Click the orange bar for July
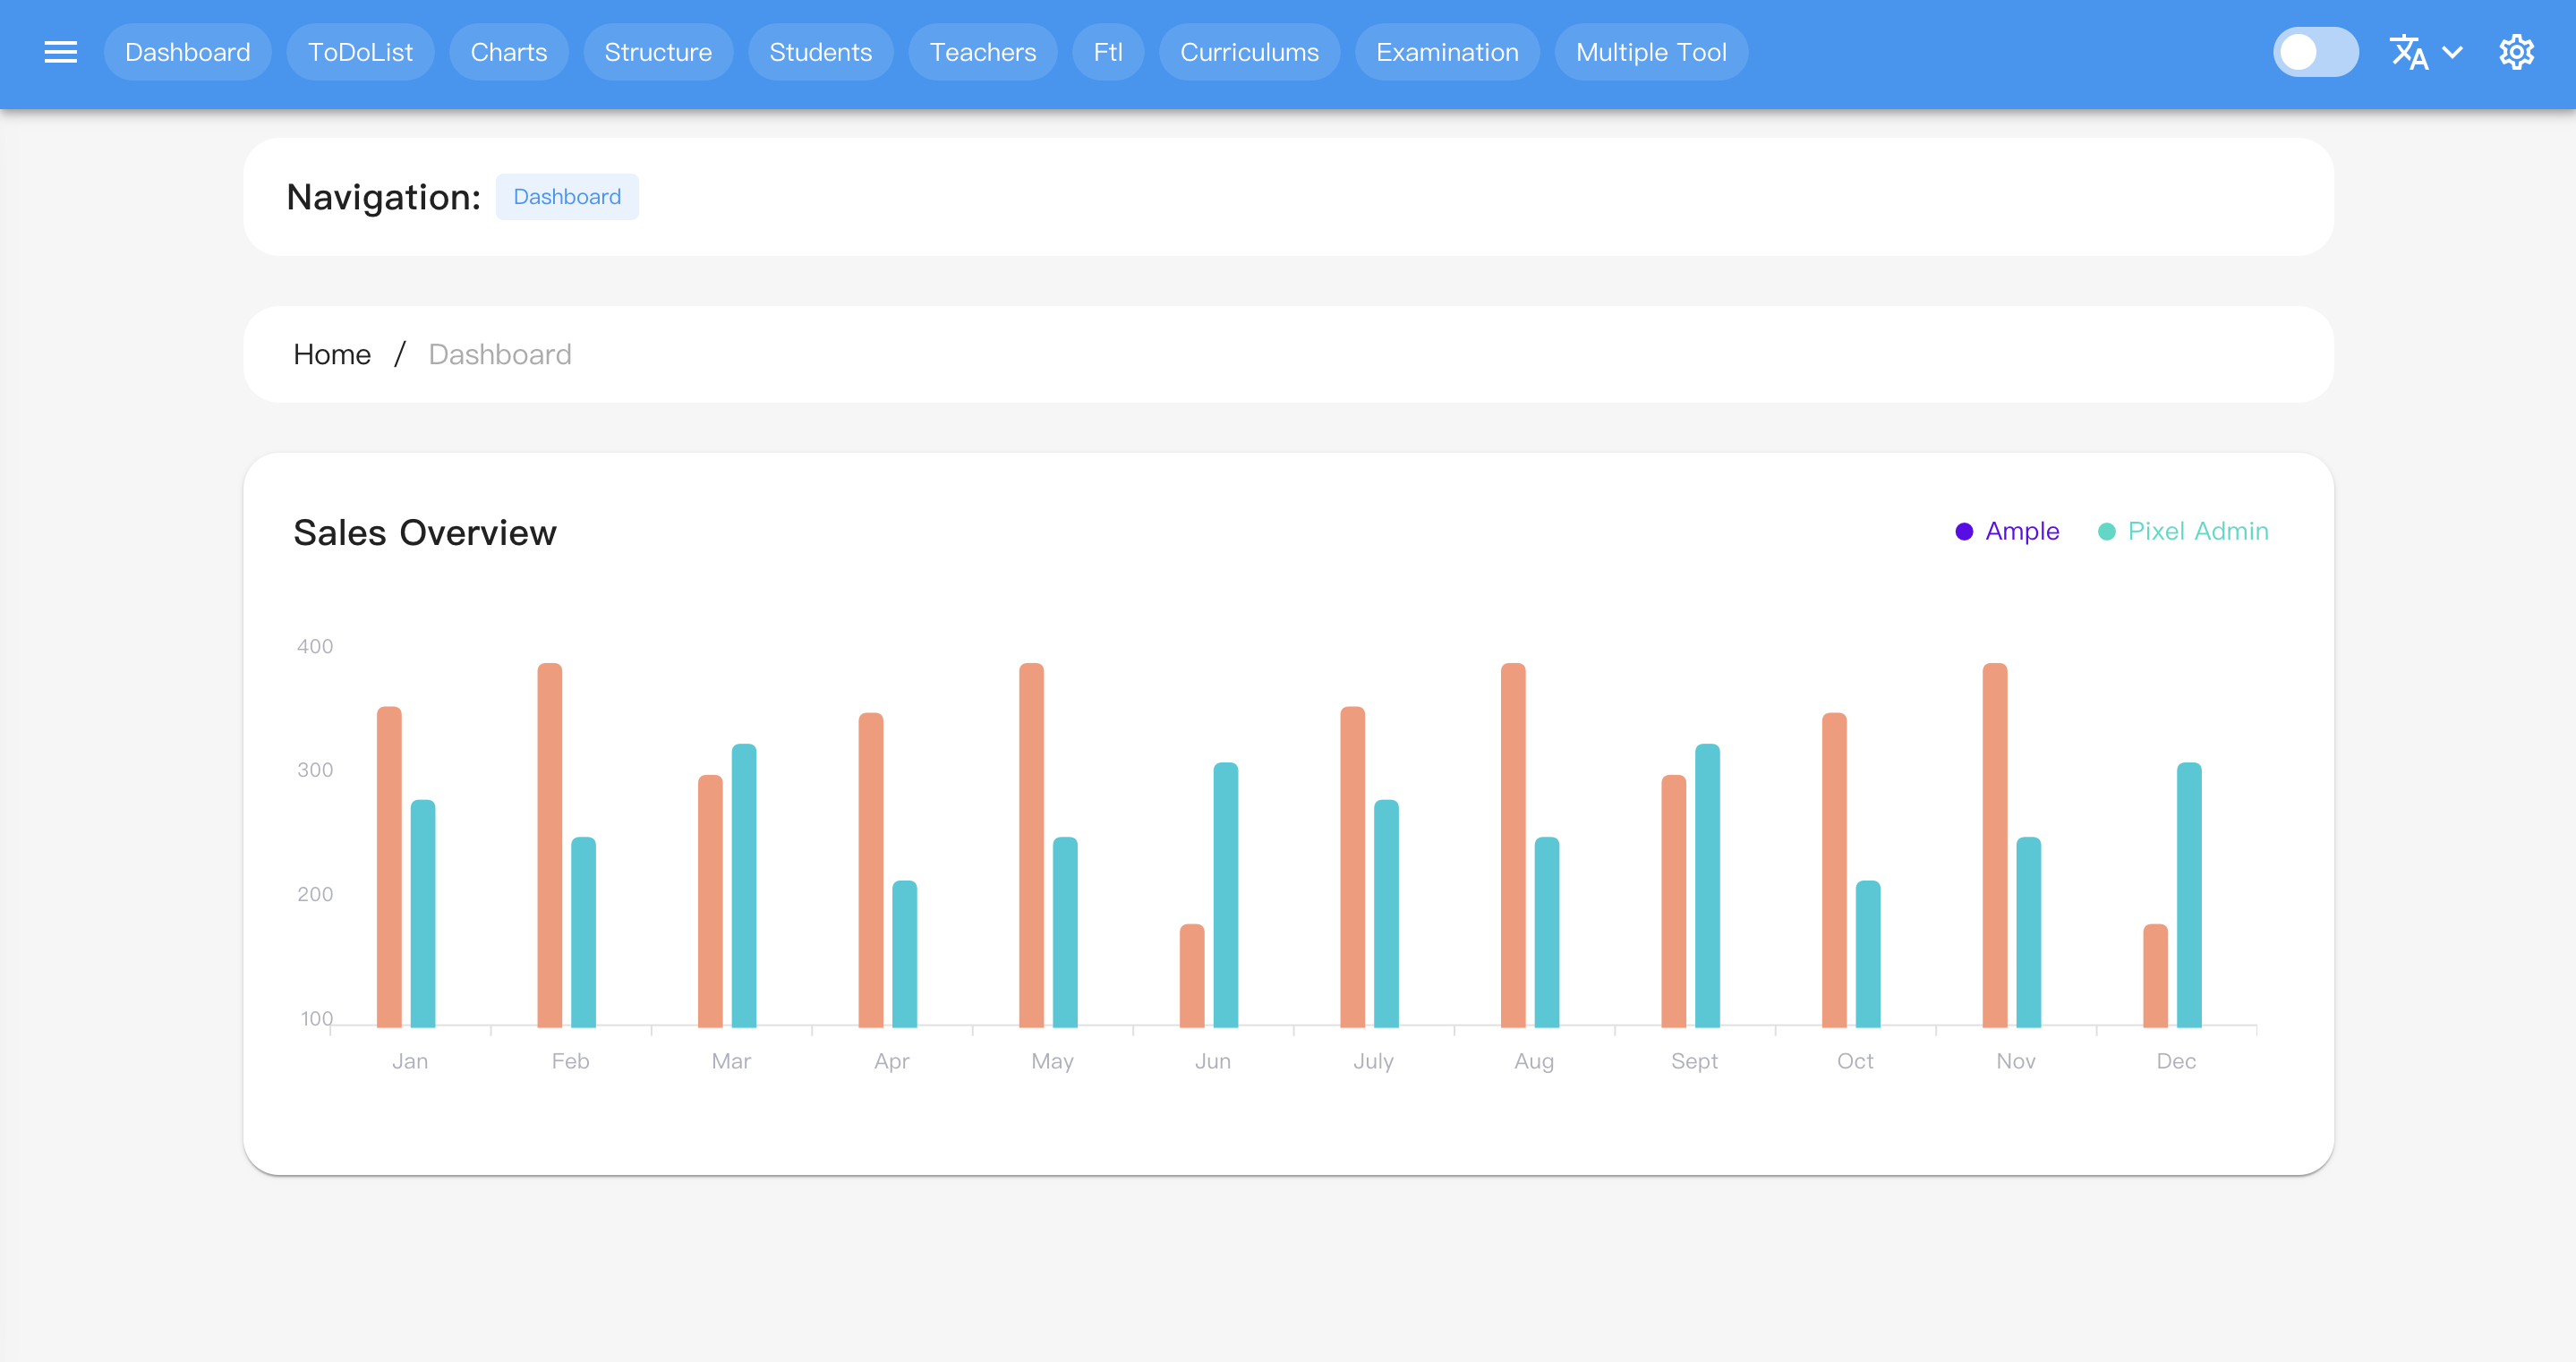 point(1353,867)
